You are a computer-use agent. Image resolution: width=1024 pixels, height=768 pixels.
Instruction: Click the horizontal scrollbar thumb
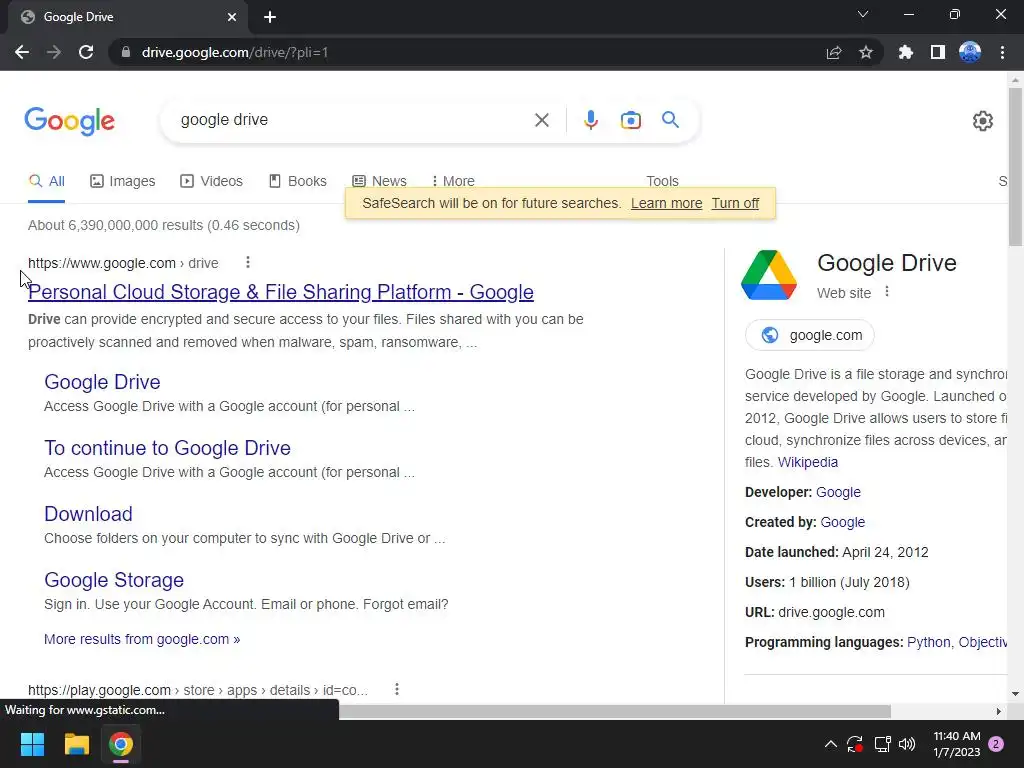pos(615,711)
